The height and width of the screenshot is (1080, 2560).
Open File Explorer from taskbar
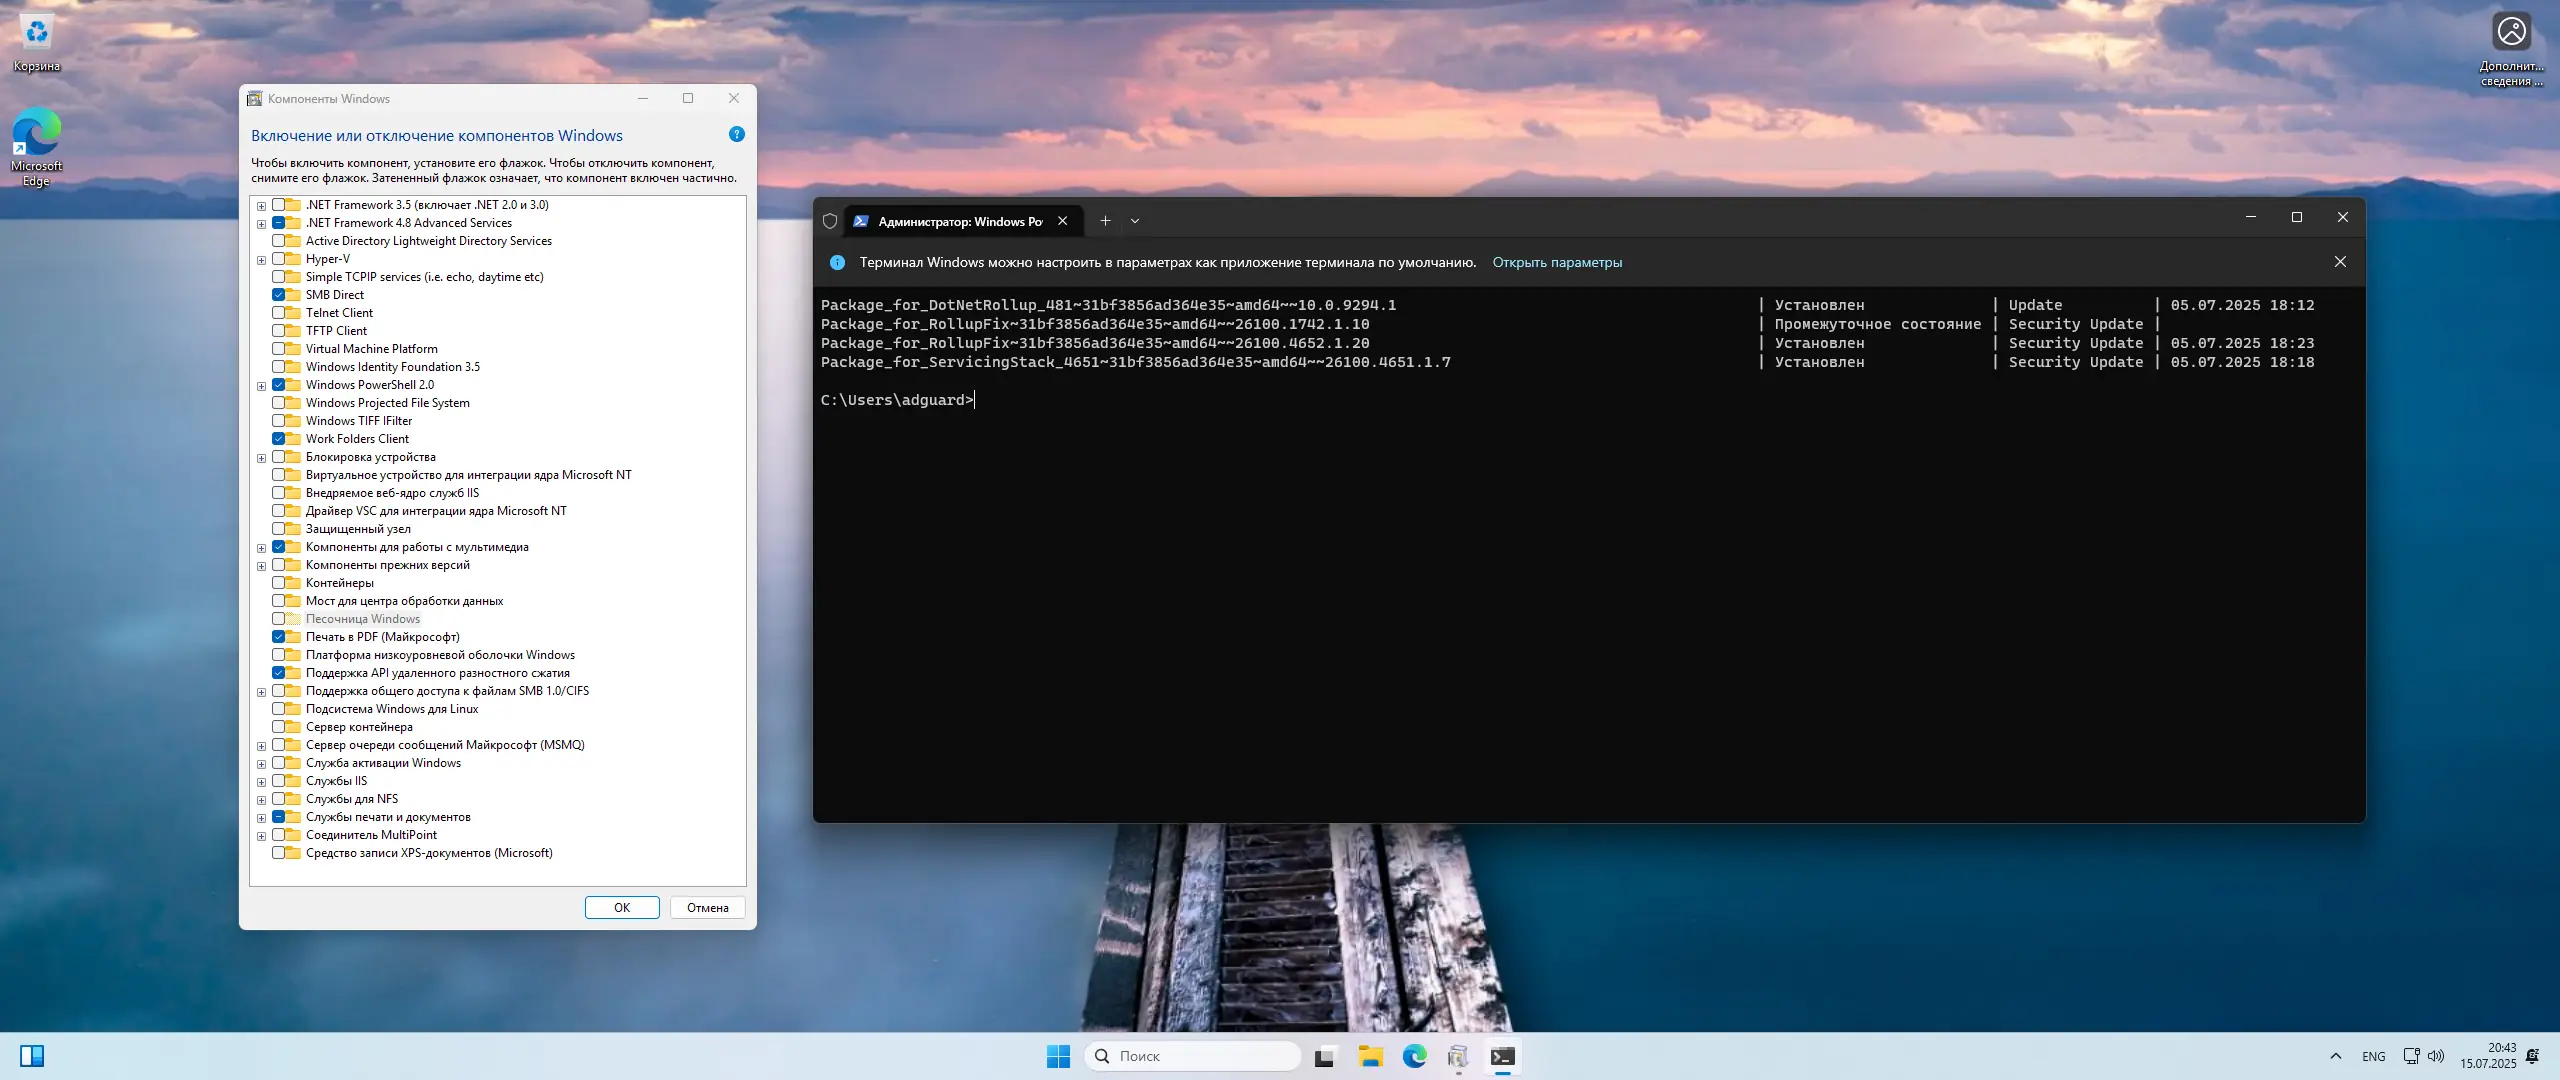pos(1370,1056)
